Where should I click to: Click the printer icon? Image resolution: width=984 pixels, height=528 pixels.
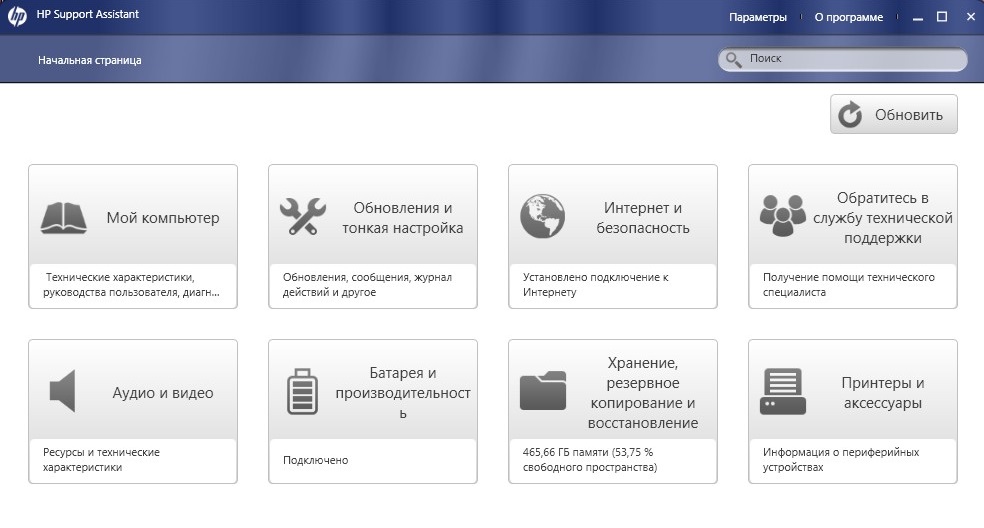(782, 391)
